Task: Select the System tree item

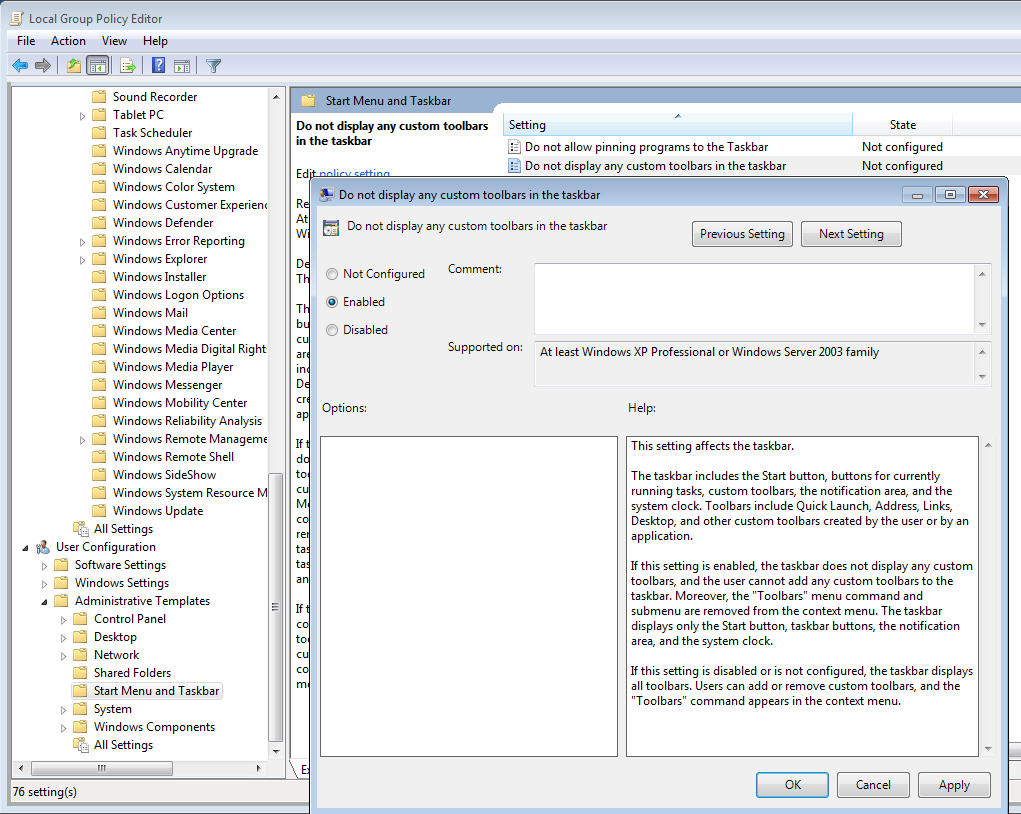Action: (x=113, y=709)
